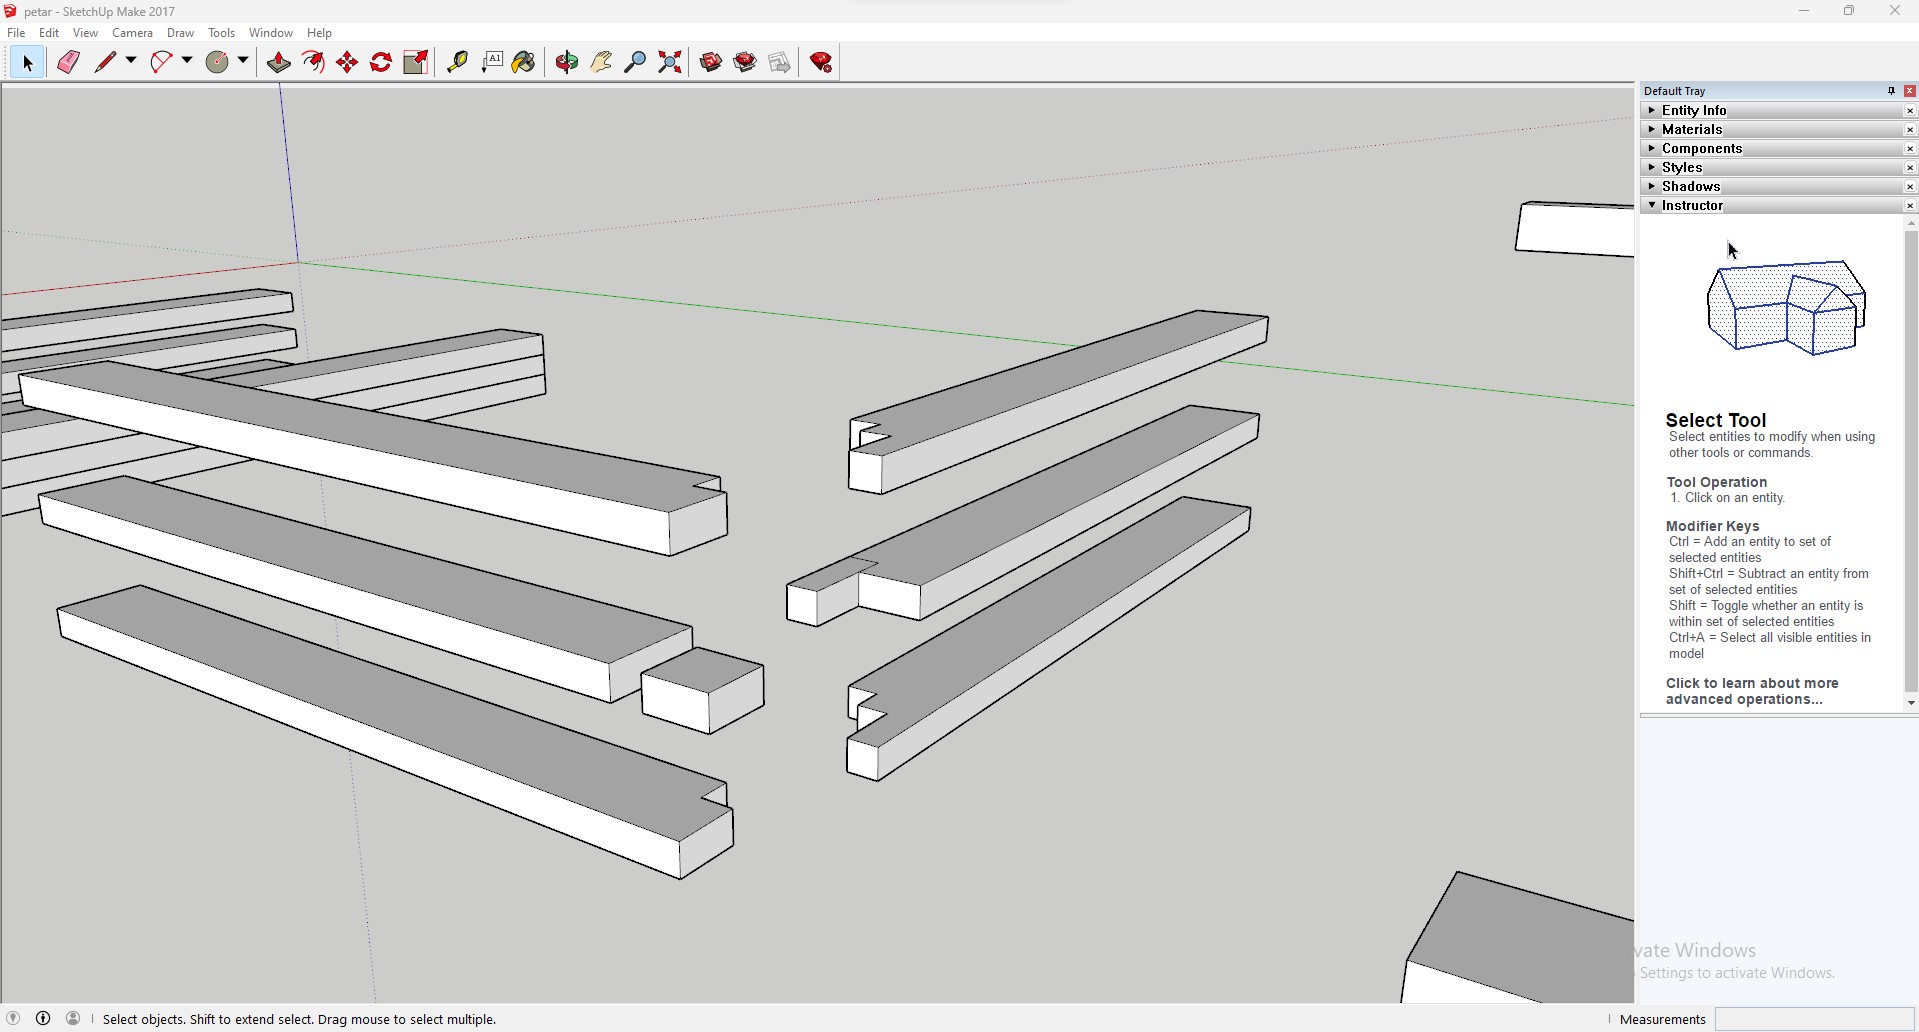The width and height of the screenshot is (1919, 1032).
Task: Activate the Offset tool
Action: (313, 63)
